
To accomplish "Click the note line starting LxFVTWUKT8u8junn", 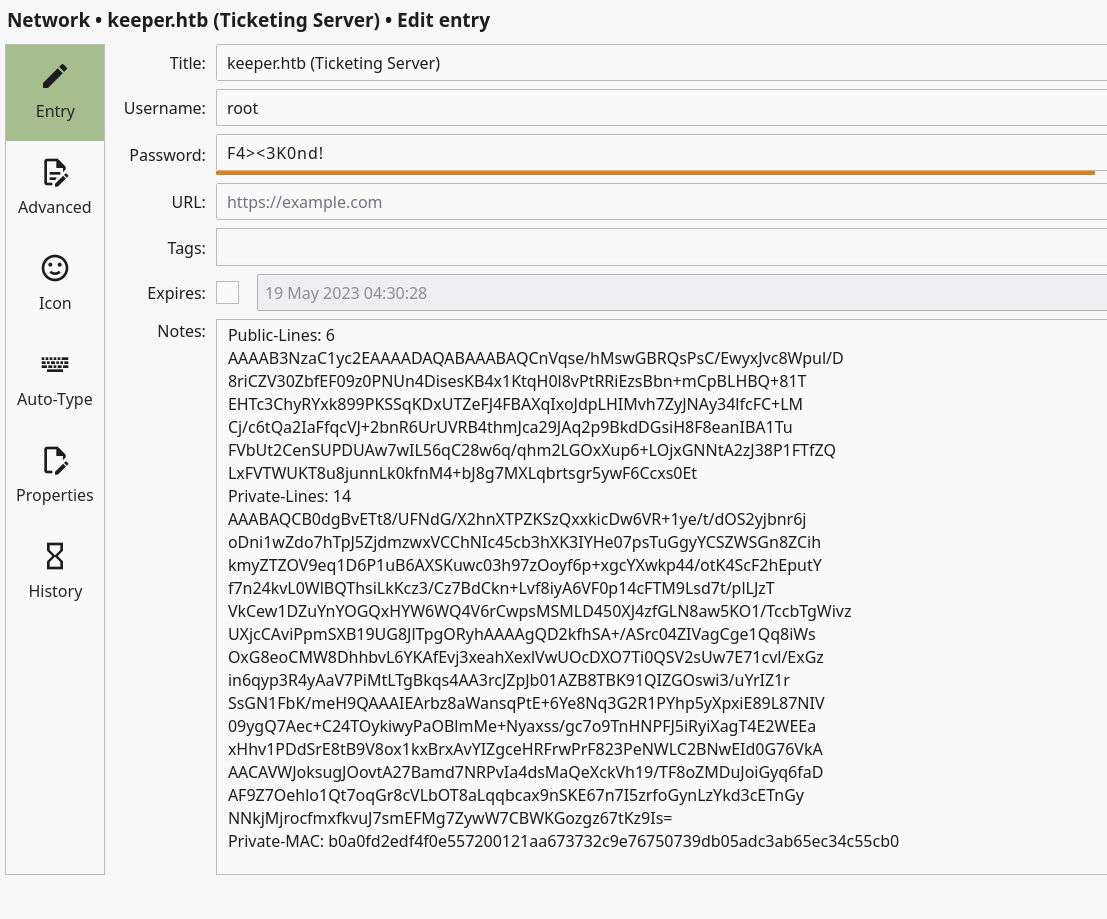I will [x=462, y=473].
